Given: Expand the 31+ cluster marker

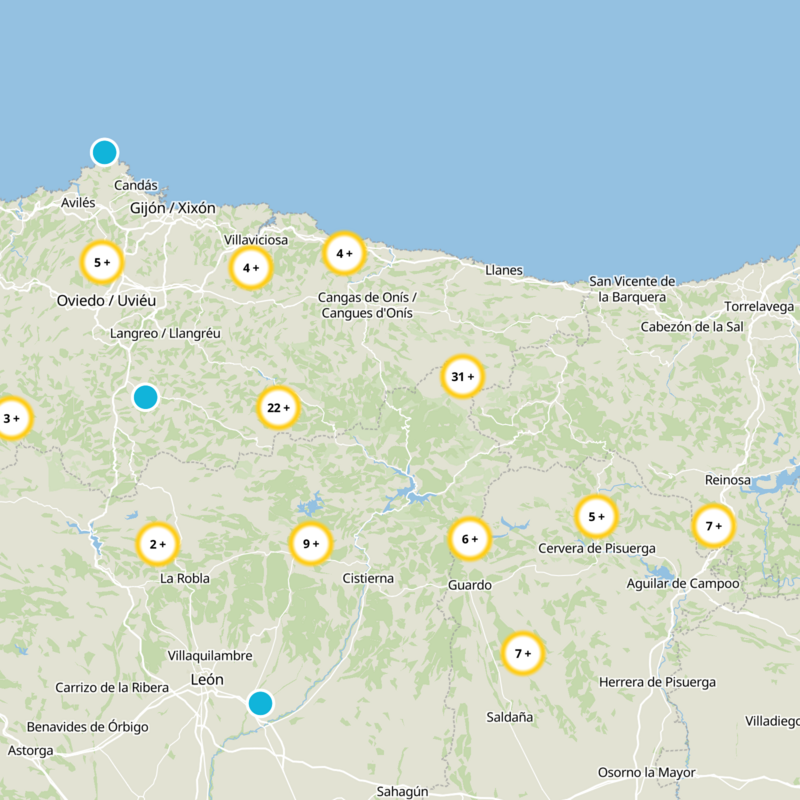Looking at the screenshot, I should pos(462,377).
